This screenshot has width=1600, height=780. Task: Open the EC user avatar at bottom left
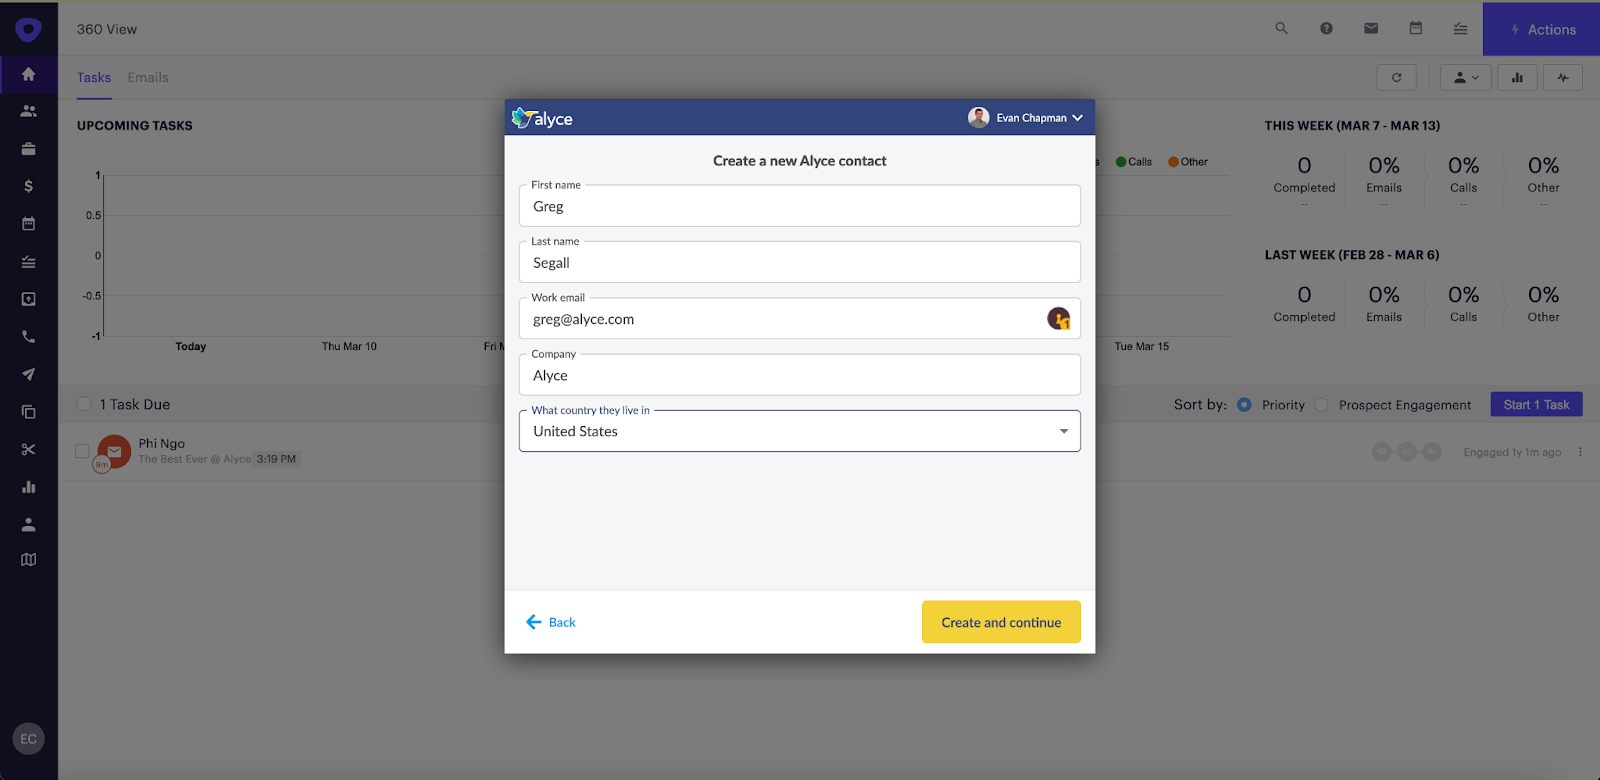[x=28, y=739]
